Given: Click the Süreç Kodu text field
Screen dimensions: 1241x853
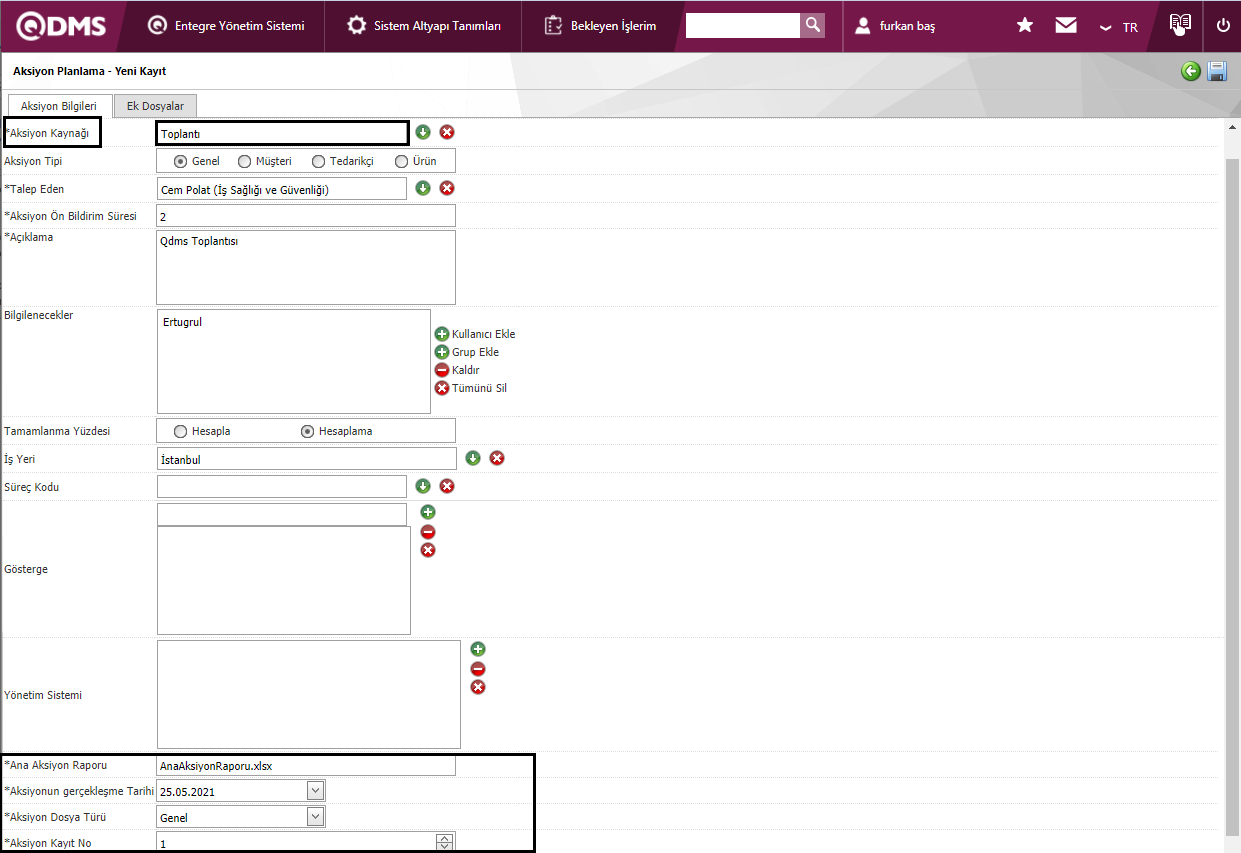Looking at the screenshot, I should point(282,486).
